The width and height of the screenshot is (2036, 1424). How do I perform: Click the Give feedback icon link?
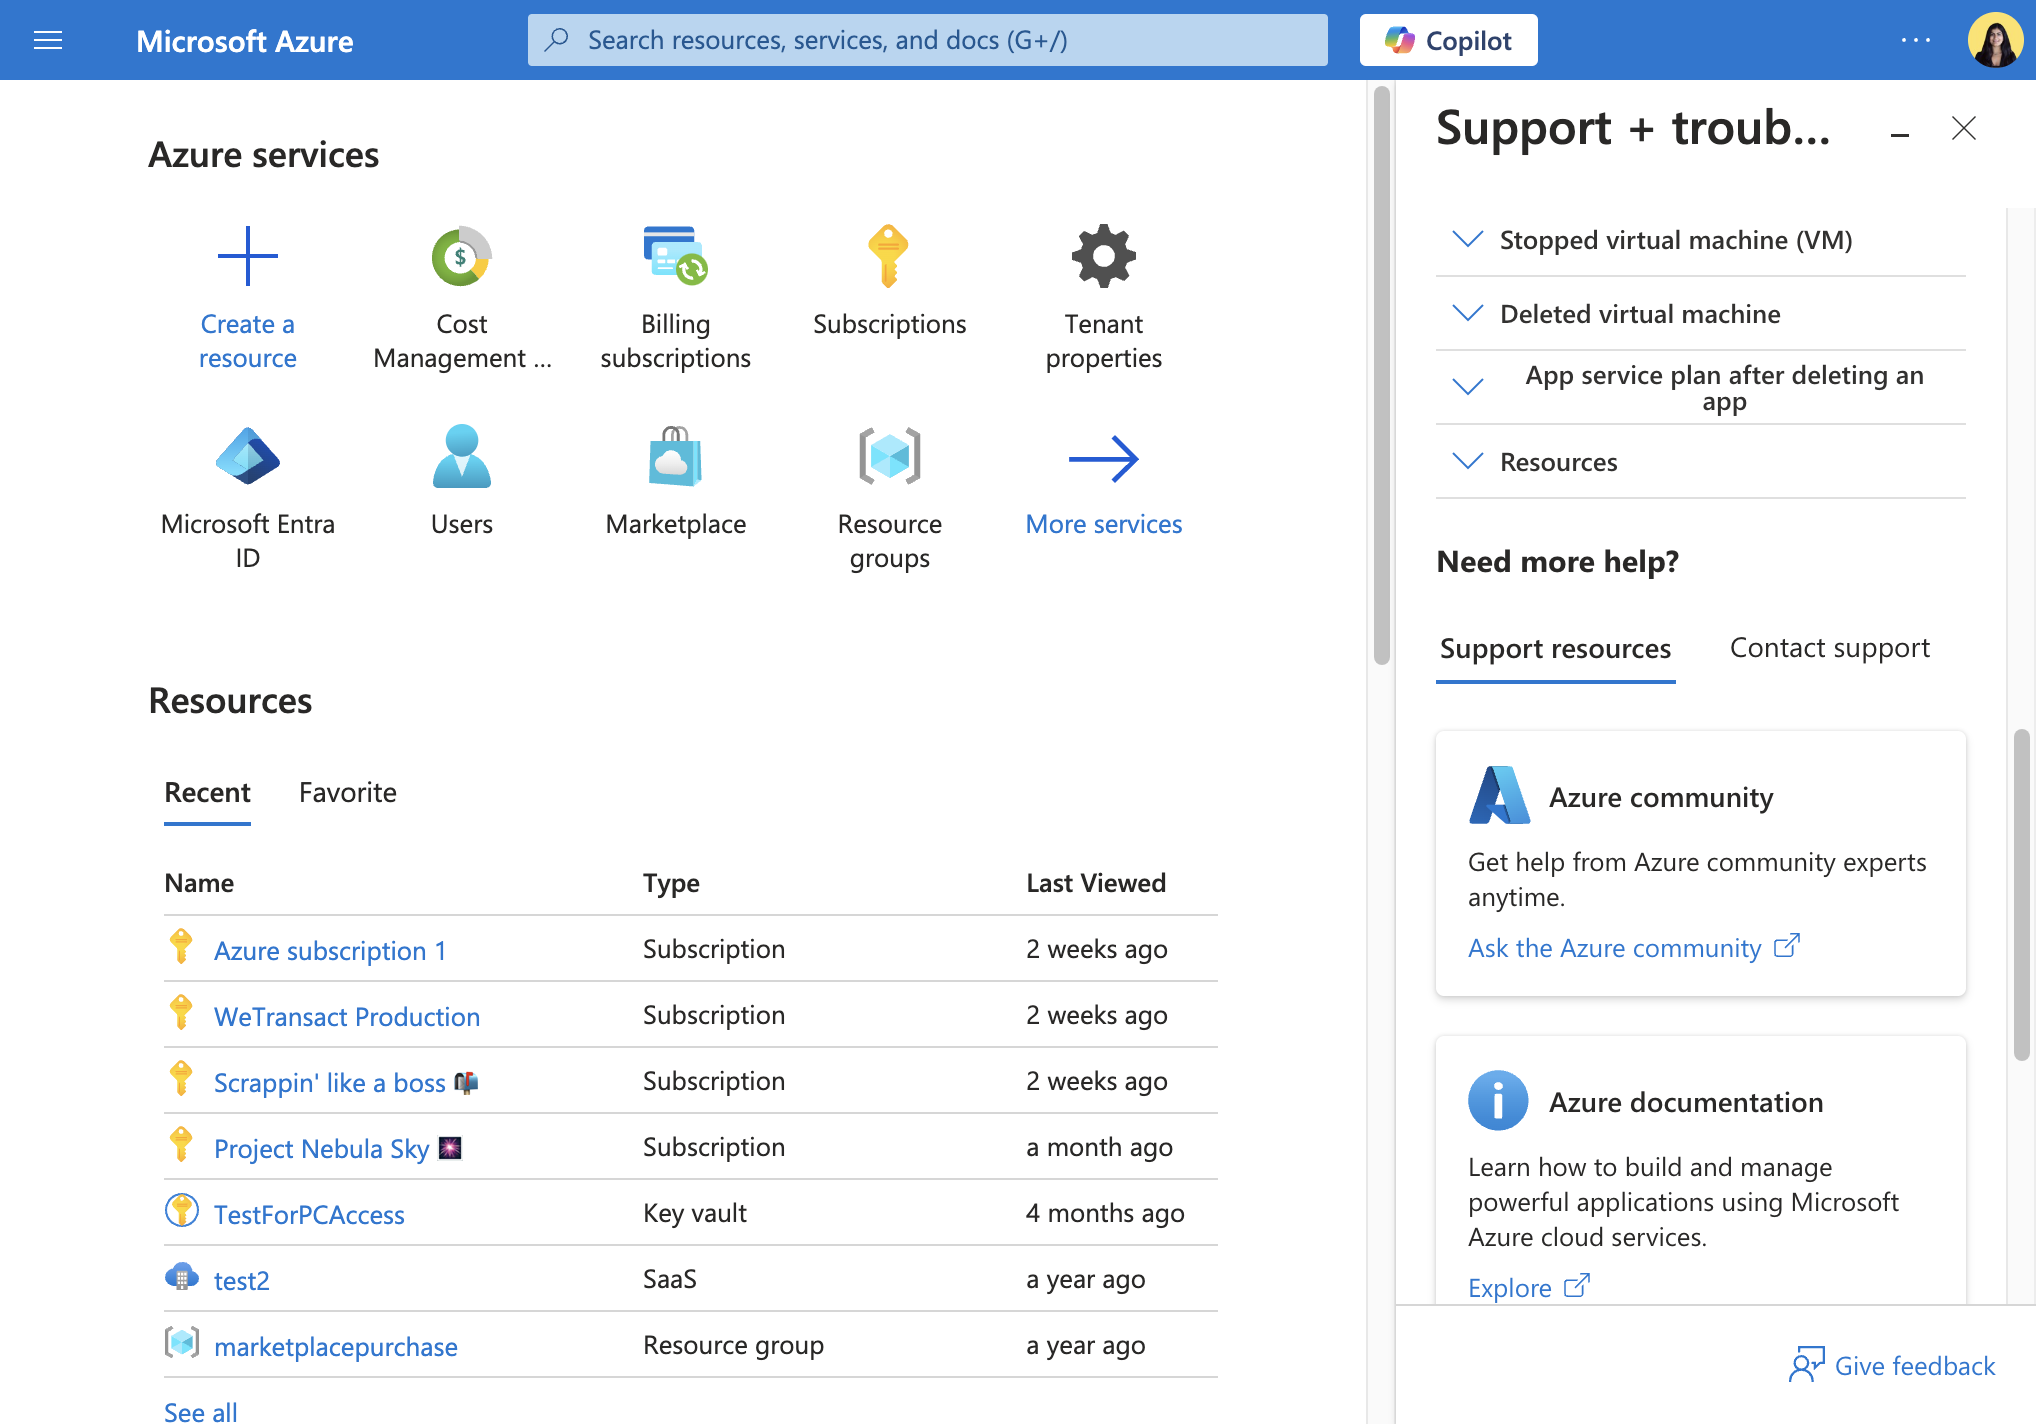pyautogui.click(x=1892, y=1365)
